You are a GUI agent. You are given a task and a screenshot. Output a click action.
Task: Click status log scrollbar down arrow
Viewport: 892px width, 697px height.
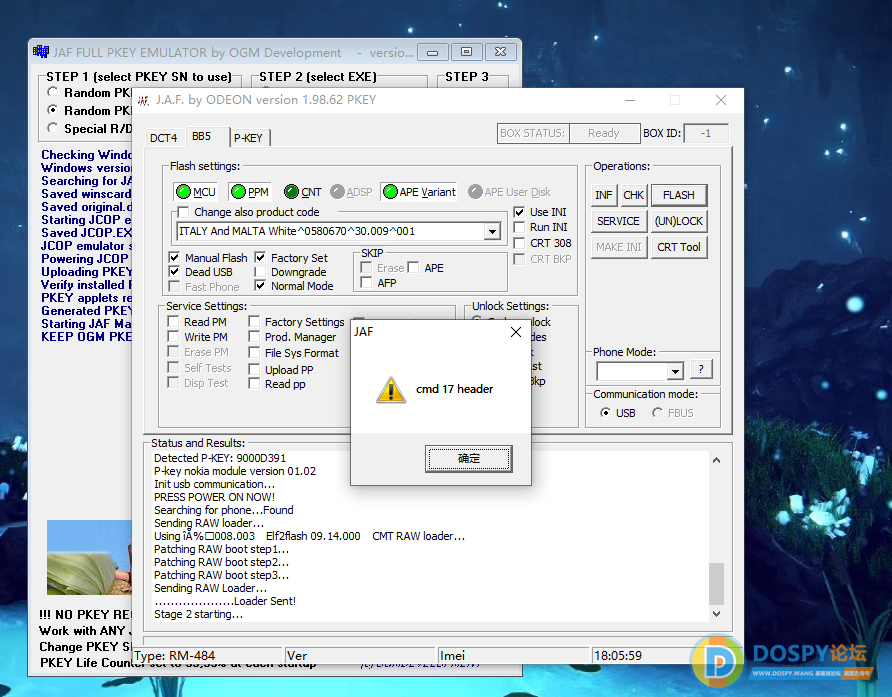tap(717, 614)
